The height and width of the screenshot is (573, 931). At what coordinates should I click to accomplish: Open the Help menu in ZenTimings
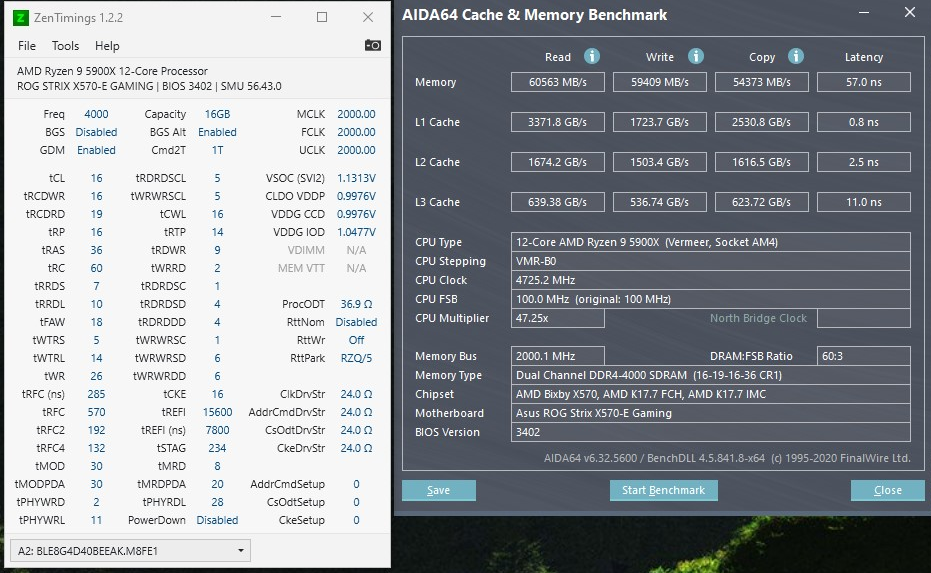click(107, 46)
